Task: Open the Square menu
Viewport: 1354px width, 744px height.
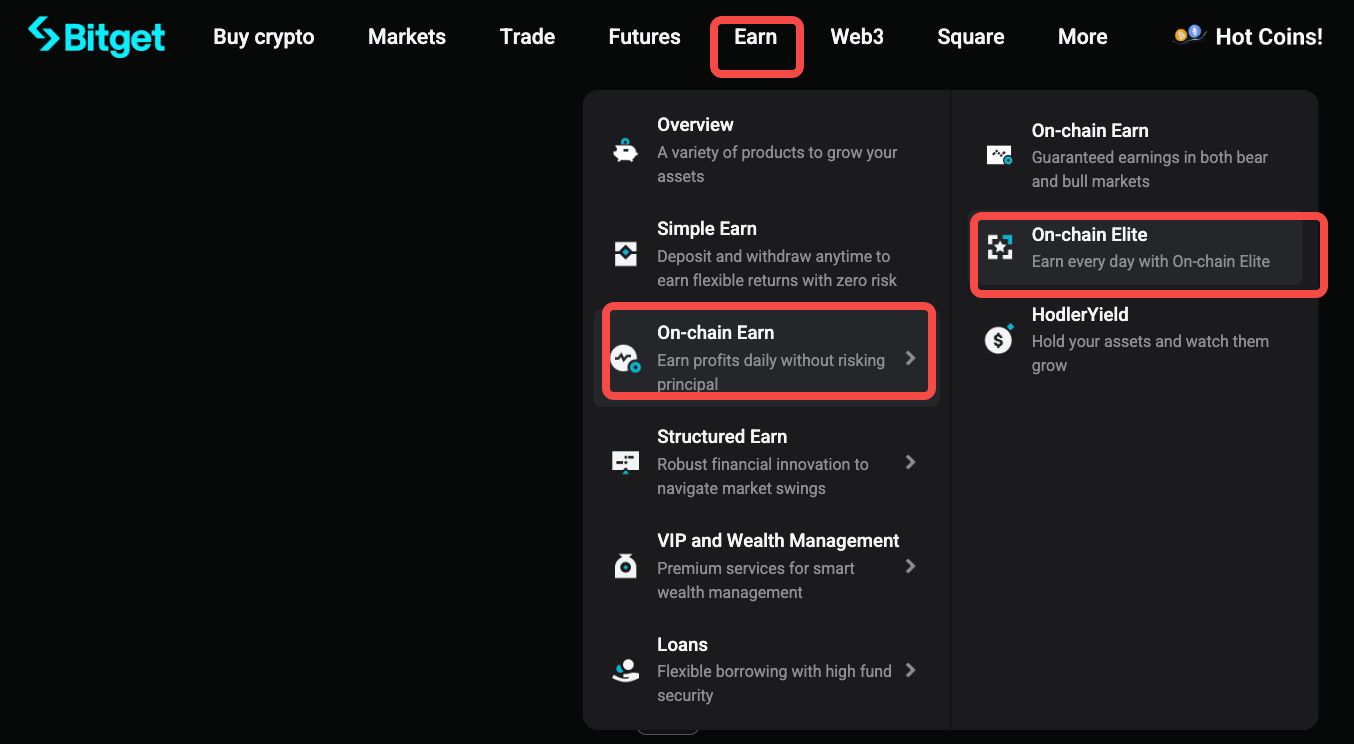Action: pyautogui.click(x=971, y=37)
